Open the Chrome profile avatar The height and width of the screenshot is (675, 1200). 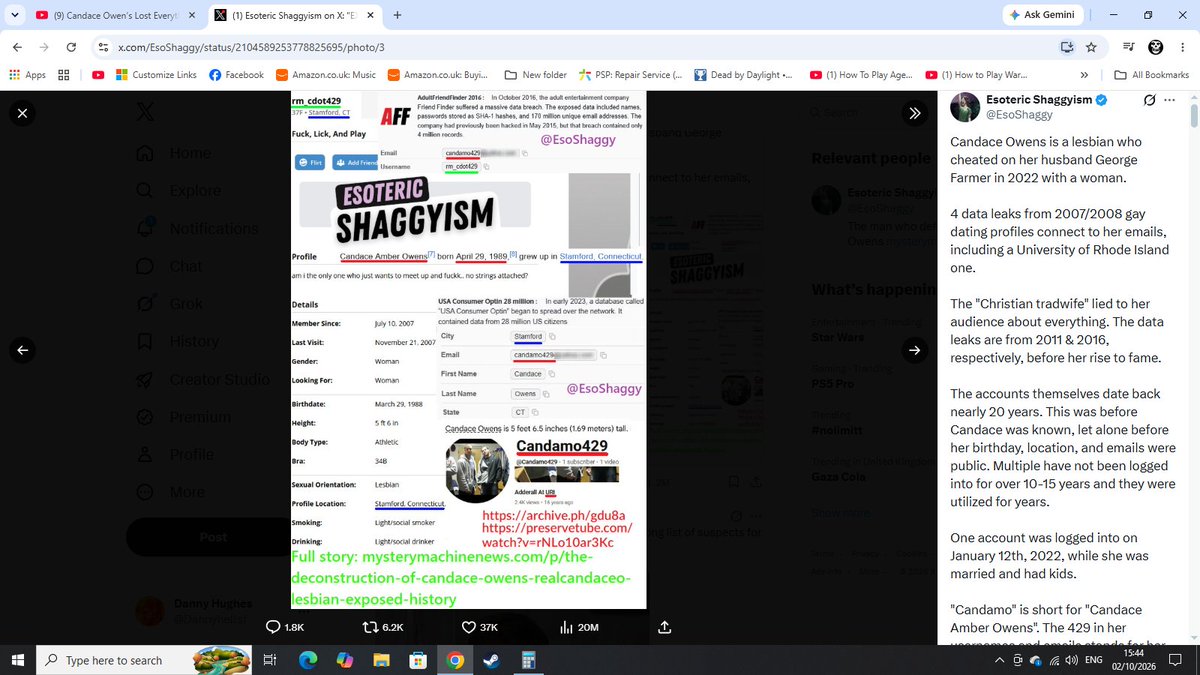point(1155,47)
